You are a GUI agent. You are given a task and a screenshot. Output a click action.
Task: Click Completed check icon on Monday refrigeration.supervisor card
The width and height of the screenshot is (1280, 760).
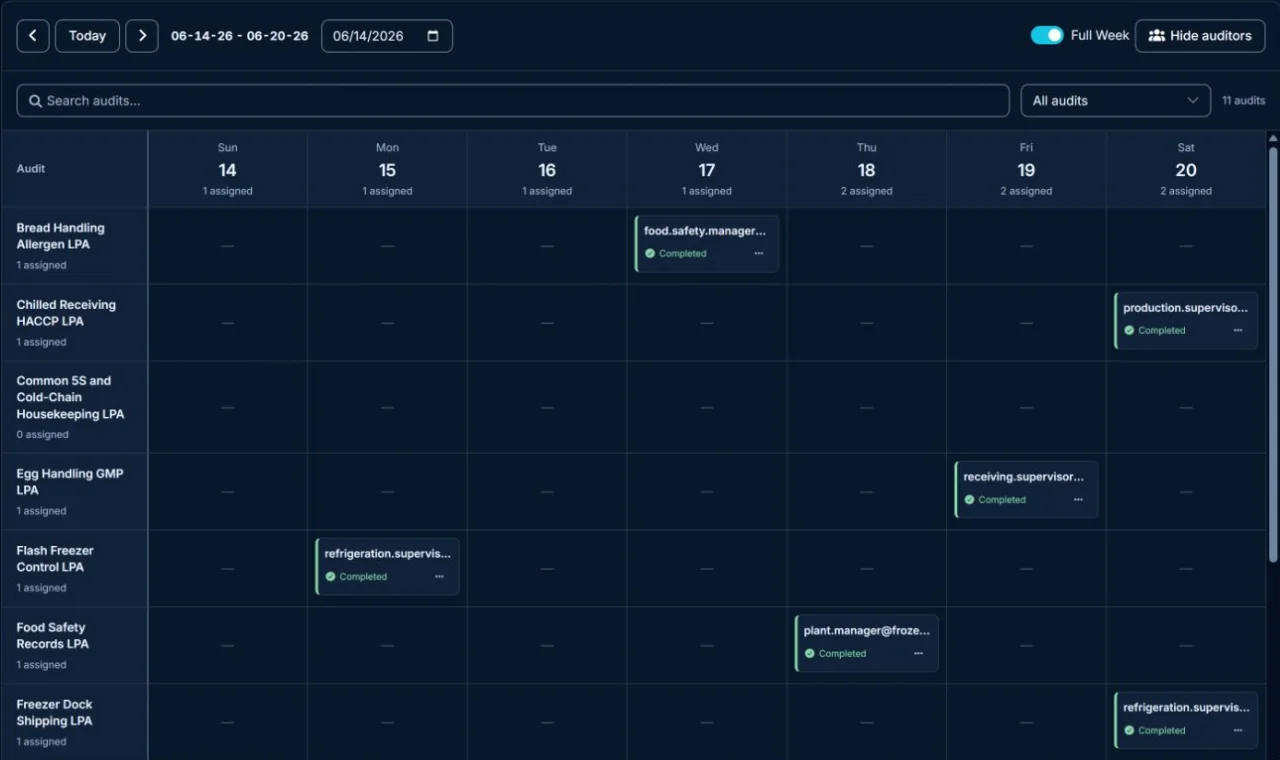[331, 577]
